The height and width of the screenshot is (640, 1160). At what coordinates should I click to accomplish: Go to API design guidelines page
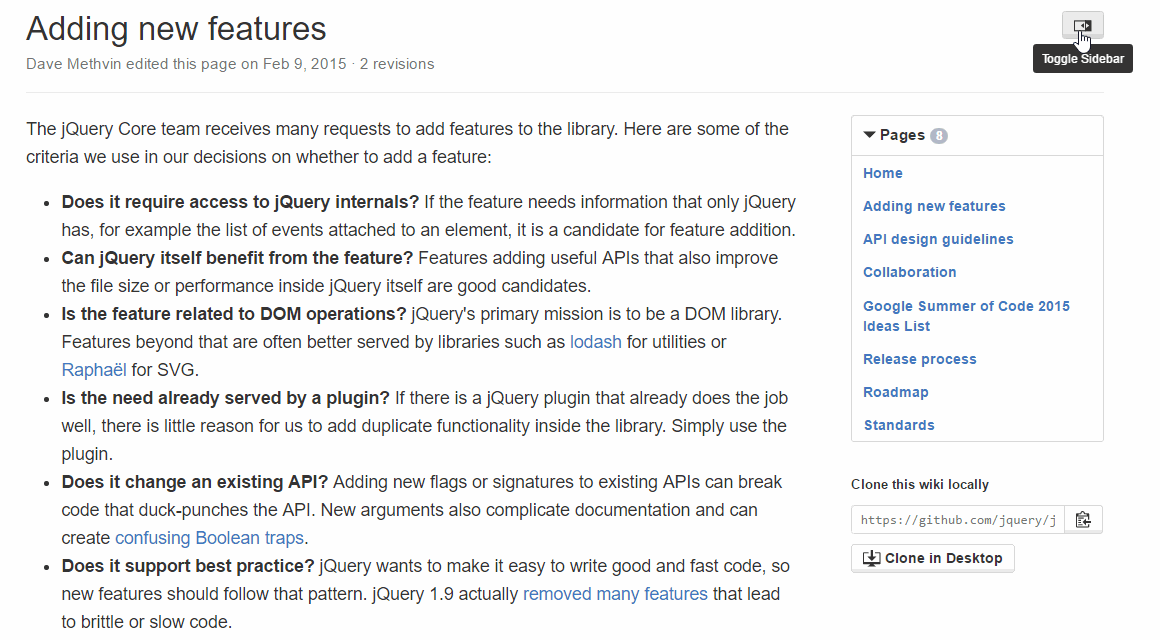coord(938,239)
